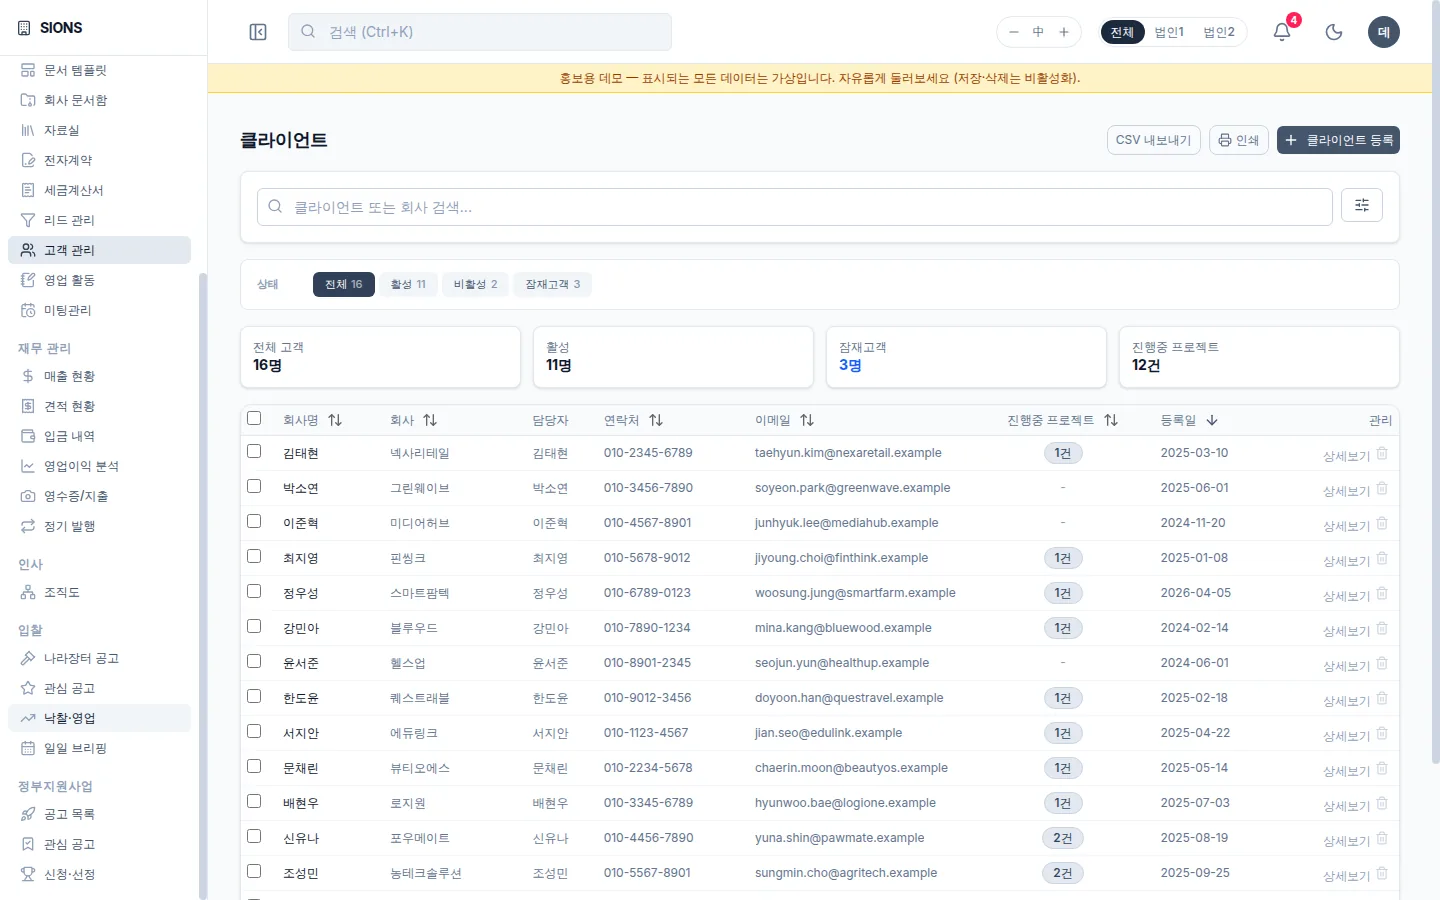Delete the 한도윤 client row
Screen dimensions: 1440x900
click(1382, 698)
